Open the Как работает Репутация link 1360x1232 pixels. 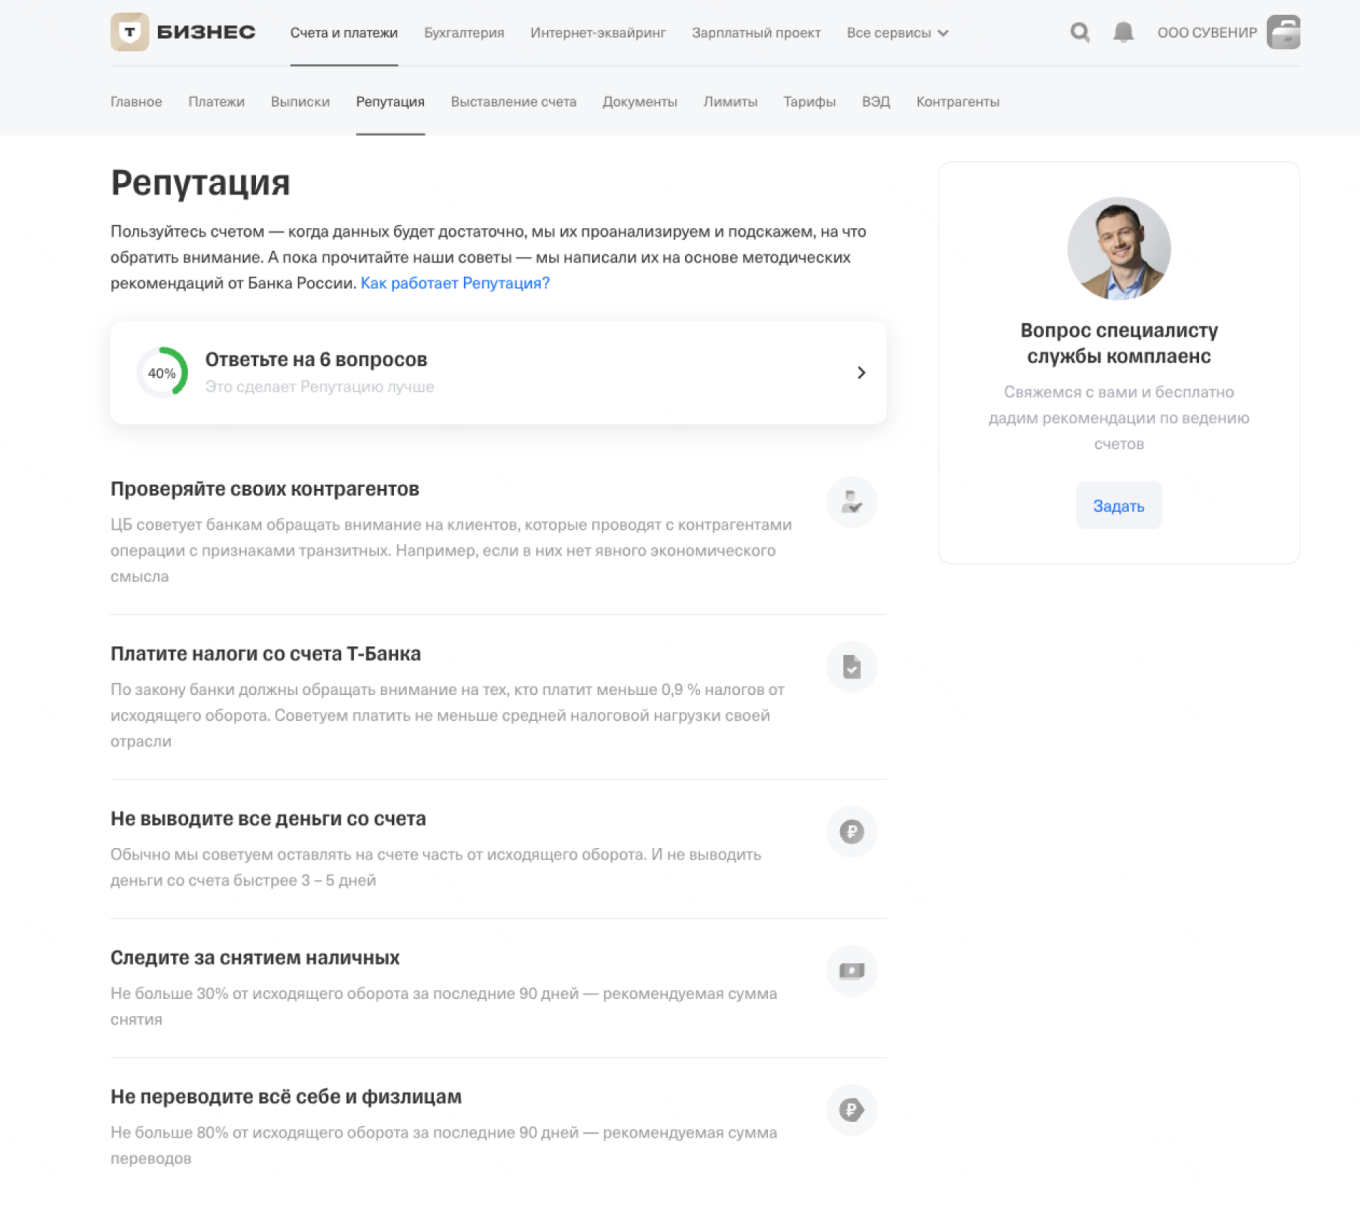(455, 283)
